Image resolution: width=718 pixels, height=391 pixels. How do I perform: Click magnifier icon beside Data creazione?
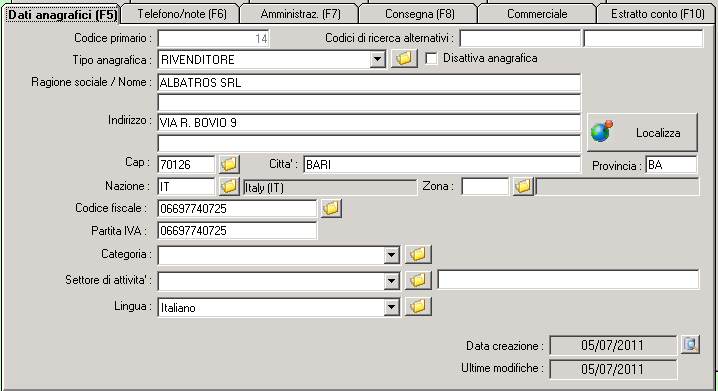(x=691, y=345)
